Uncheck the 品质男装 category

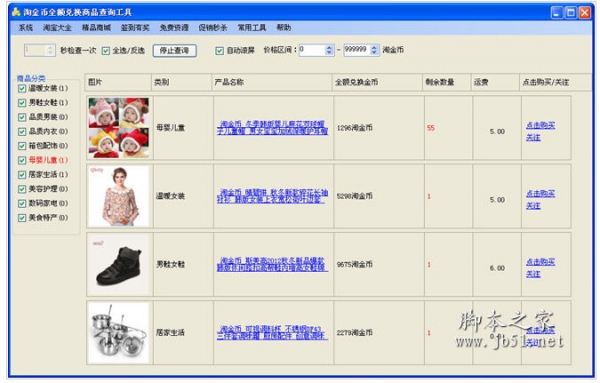(22, 117)
